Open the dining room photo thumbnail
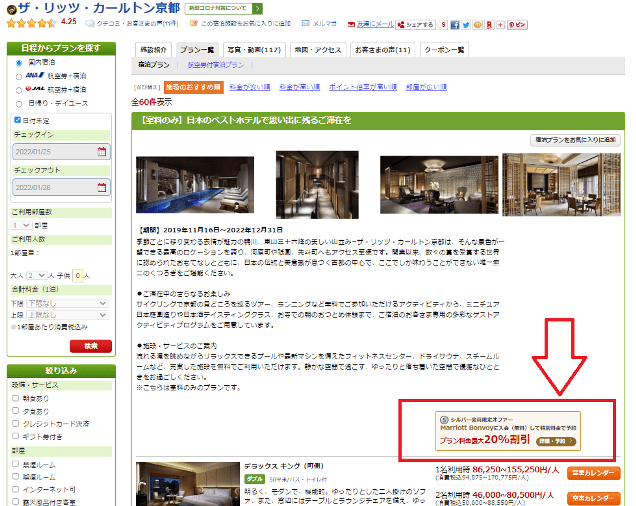Image resolution: width=636 pixels, height=506 pixels. coord(561,185)
